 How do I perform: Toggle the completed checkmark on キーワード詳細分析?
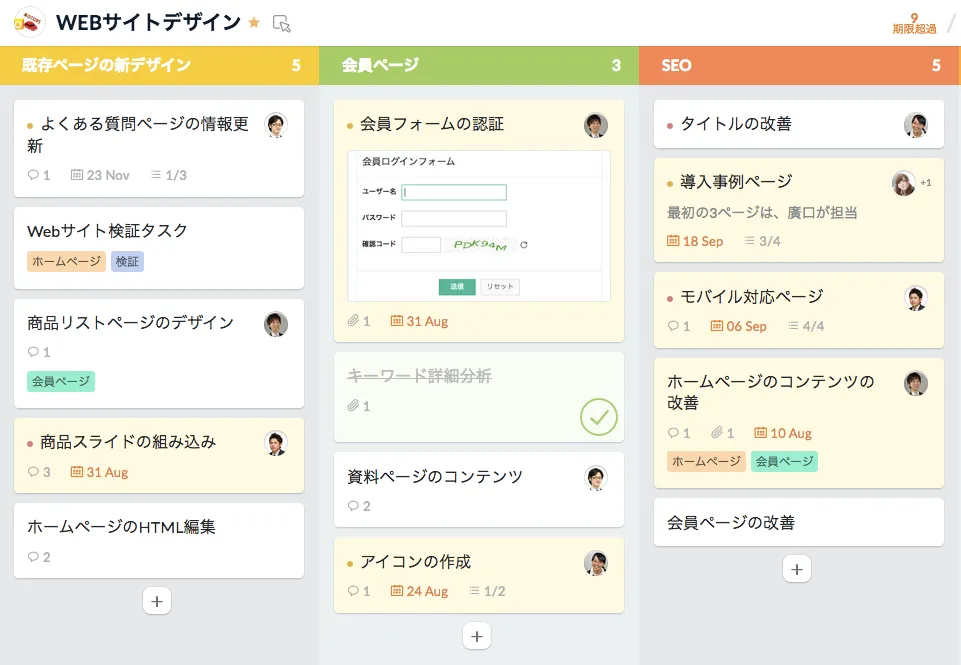coord(599,417)
